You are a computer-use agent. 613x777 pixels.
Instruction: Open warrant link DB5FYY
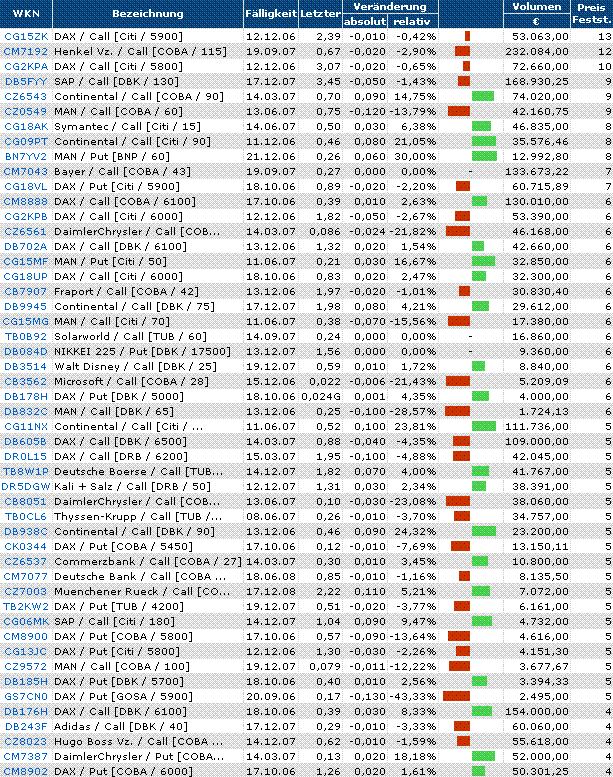click(26, 82)
